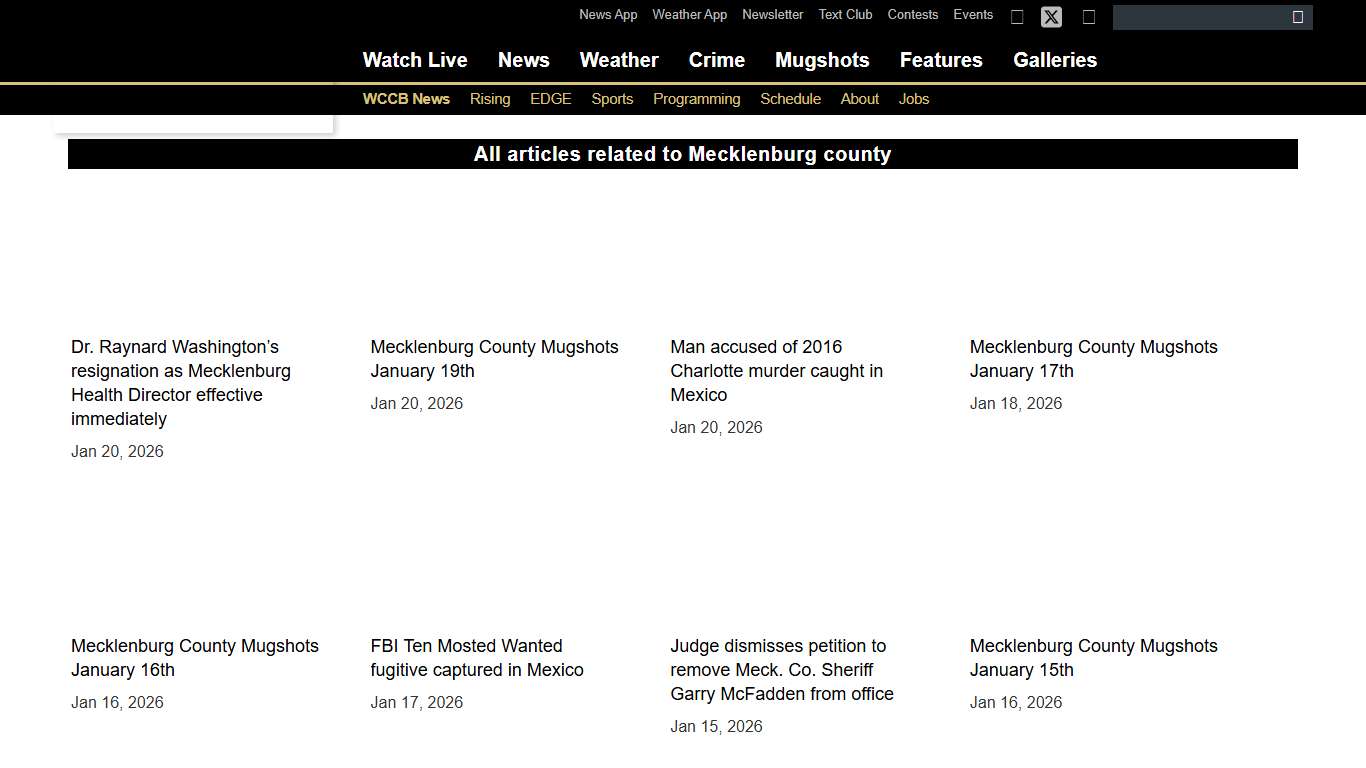Image resolution: width=1366 pixels, height=768 pixels.
Task: Open Galleries from main navigation
Action: click(x=1055, y=60)
